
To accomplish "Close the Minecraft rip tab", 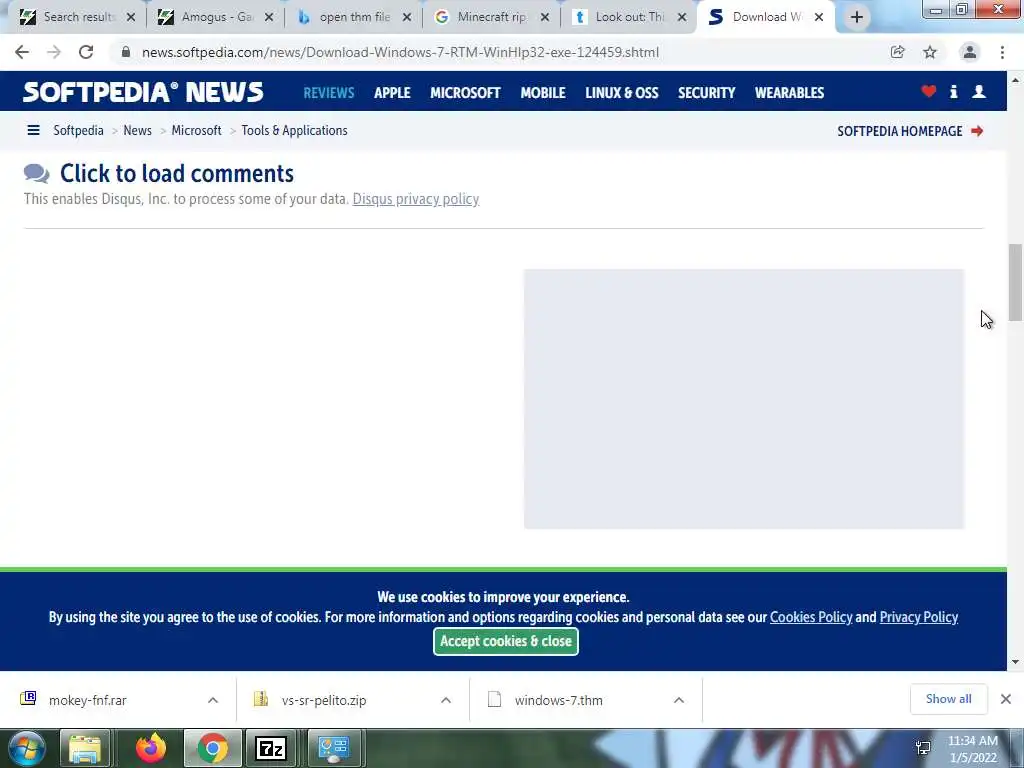I will pyautogui.click(x=545, y=17).
